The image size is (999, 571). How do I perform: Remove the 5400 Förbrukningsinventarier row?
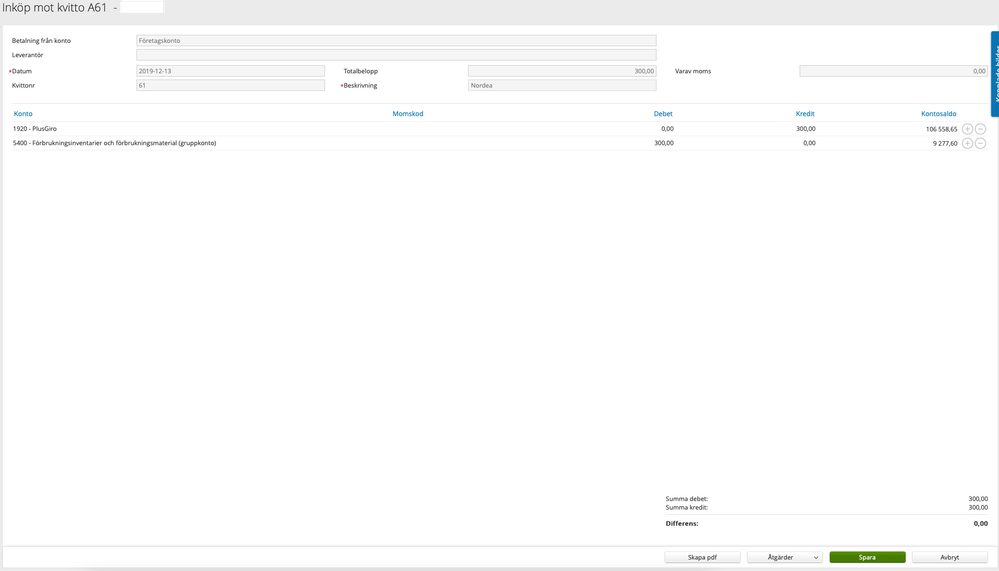click(x=980, y=143)
